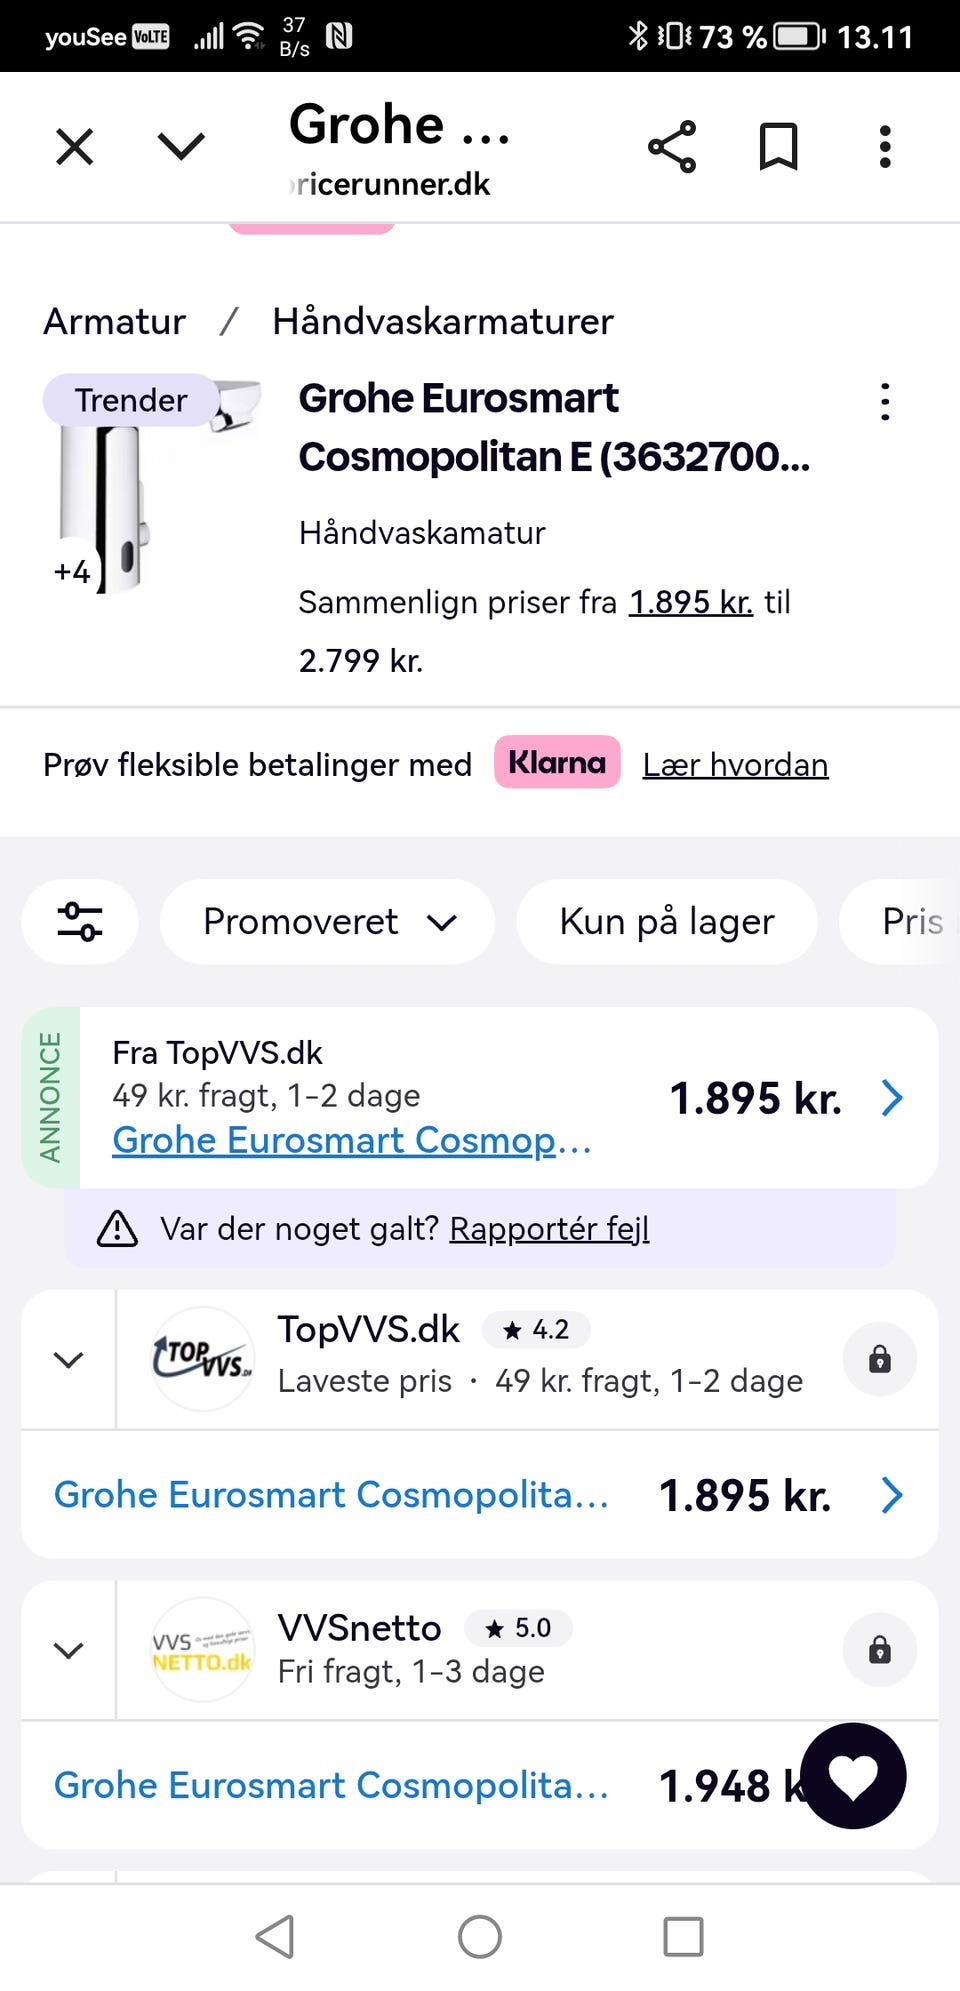The height and width of the screenshot is (1991, 960).
Task: Open the Promoveret sorting dropdown
Action: 328,921
